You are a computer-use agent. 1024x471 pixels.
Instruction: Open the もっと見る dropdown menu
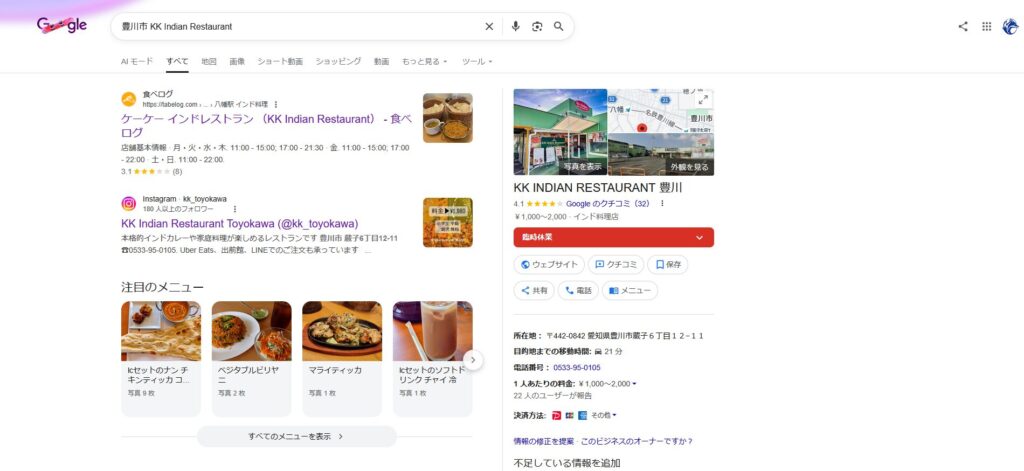[424, 62]
